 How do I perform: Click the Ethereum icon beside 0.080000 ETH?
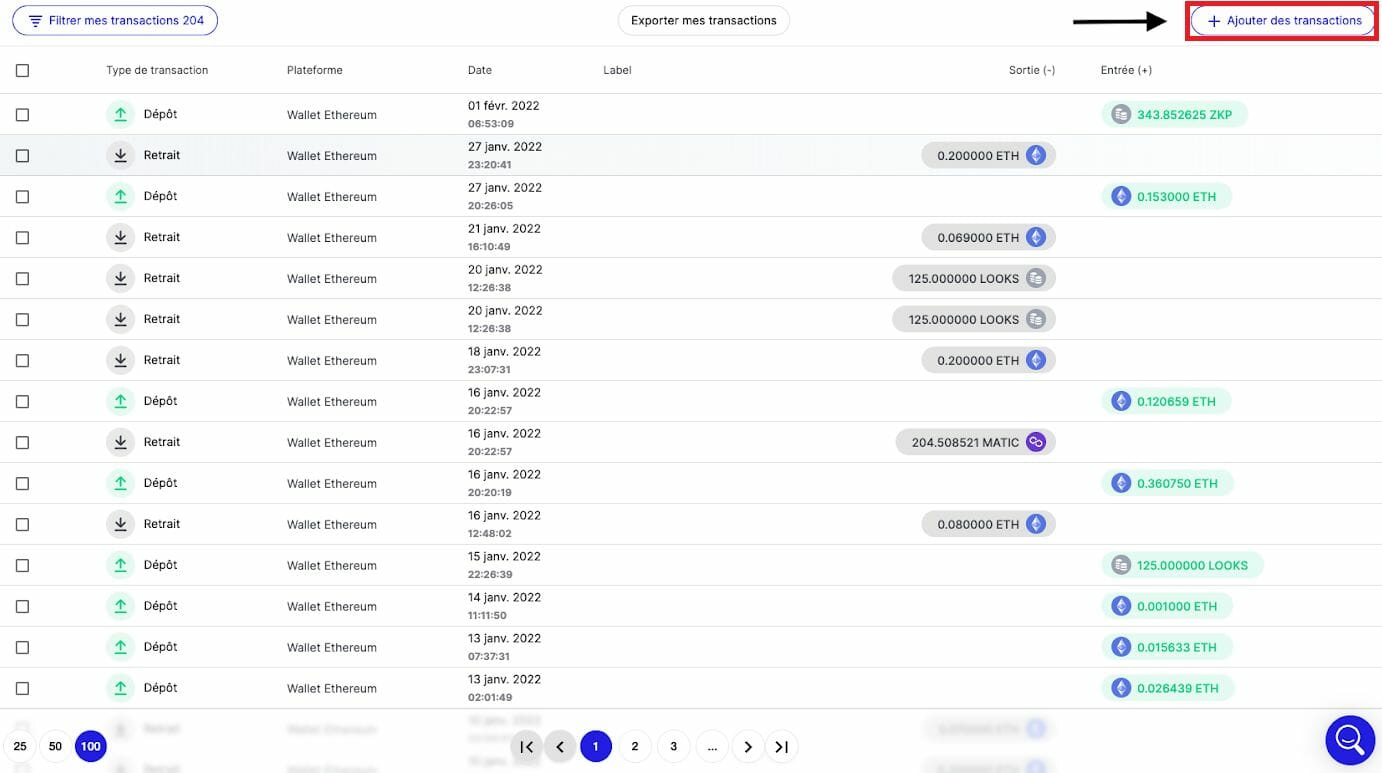coord(1036,524)
